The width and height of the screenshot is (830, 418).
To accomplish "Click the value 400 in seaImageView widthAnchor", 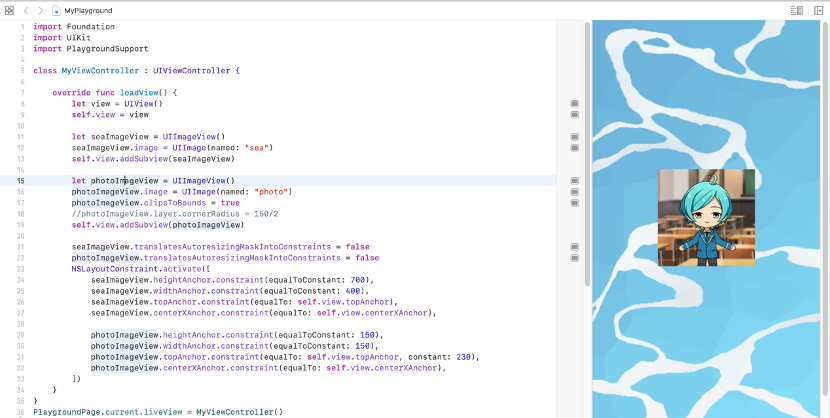I will (353, 291).
